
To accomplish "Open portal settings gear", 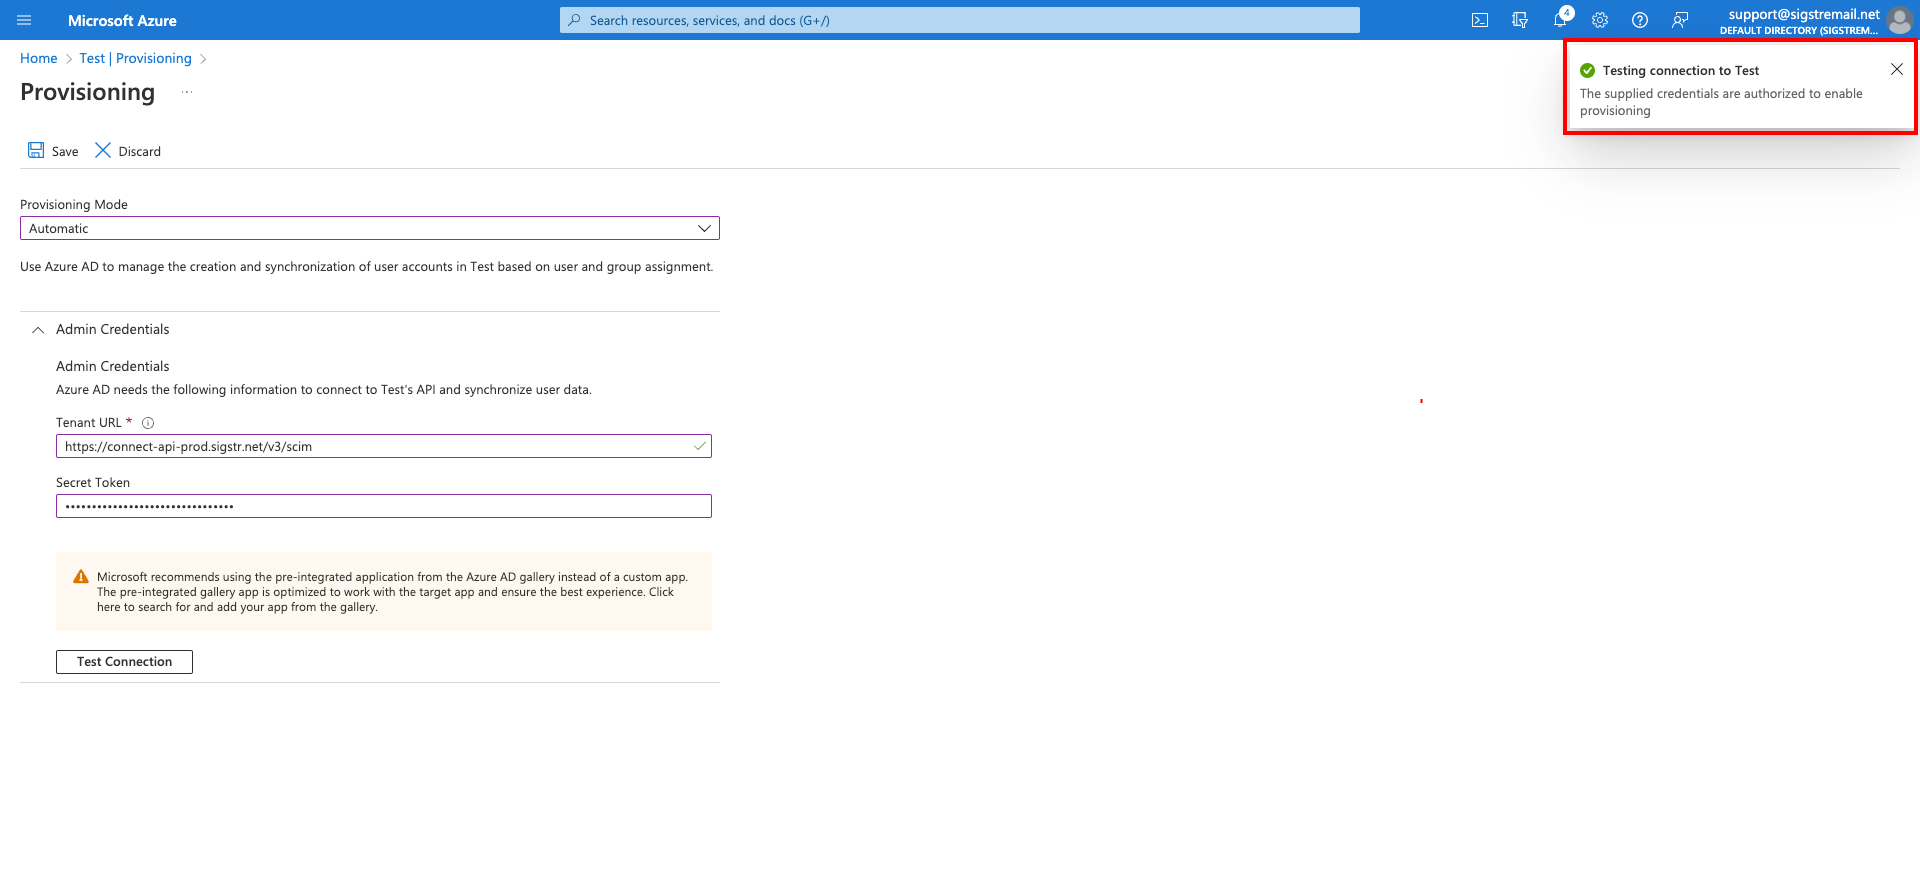I will pos(1600,20).
